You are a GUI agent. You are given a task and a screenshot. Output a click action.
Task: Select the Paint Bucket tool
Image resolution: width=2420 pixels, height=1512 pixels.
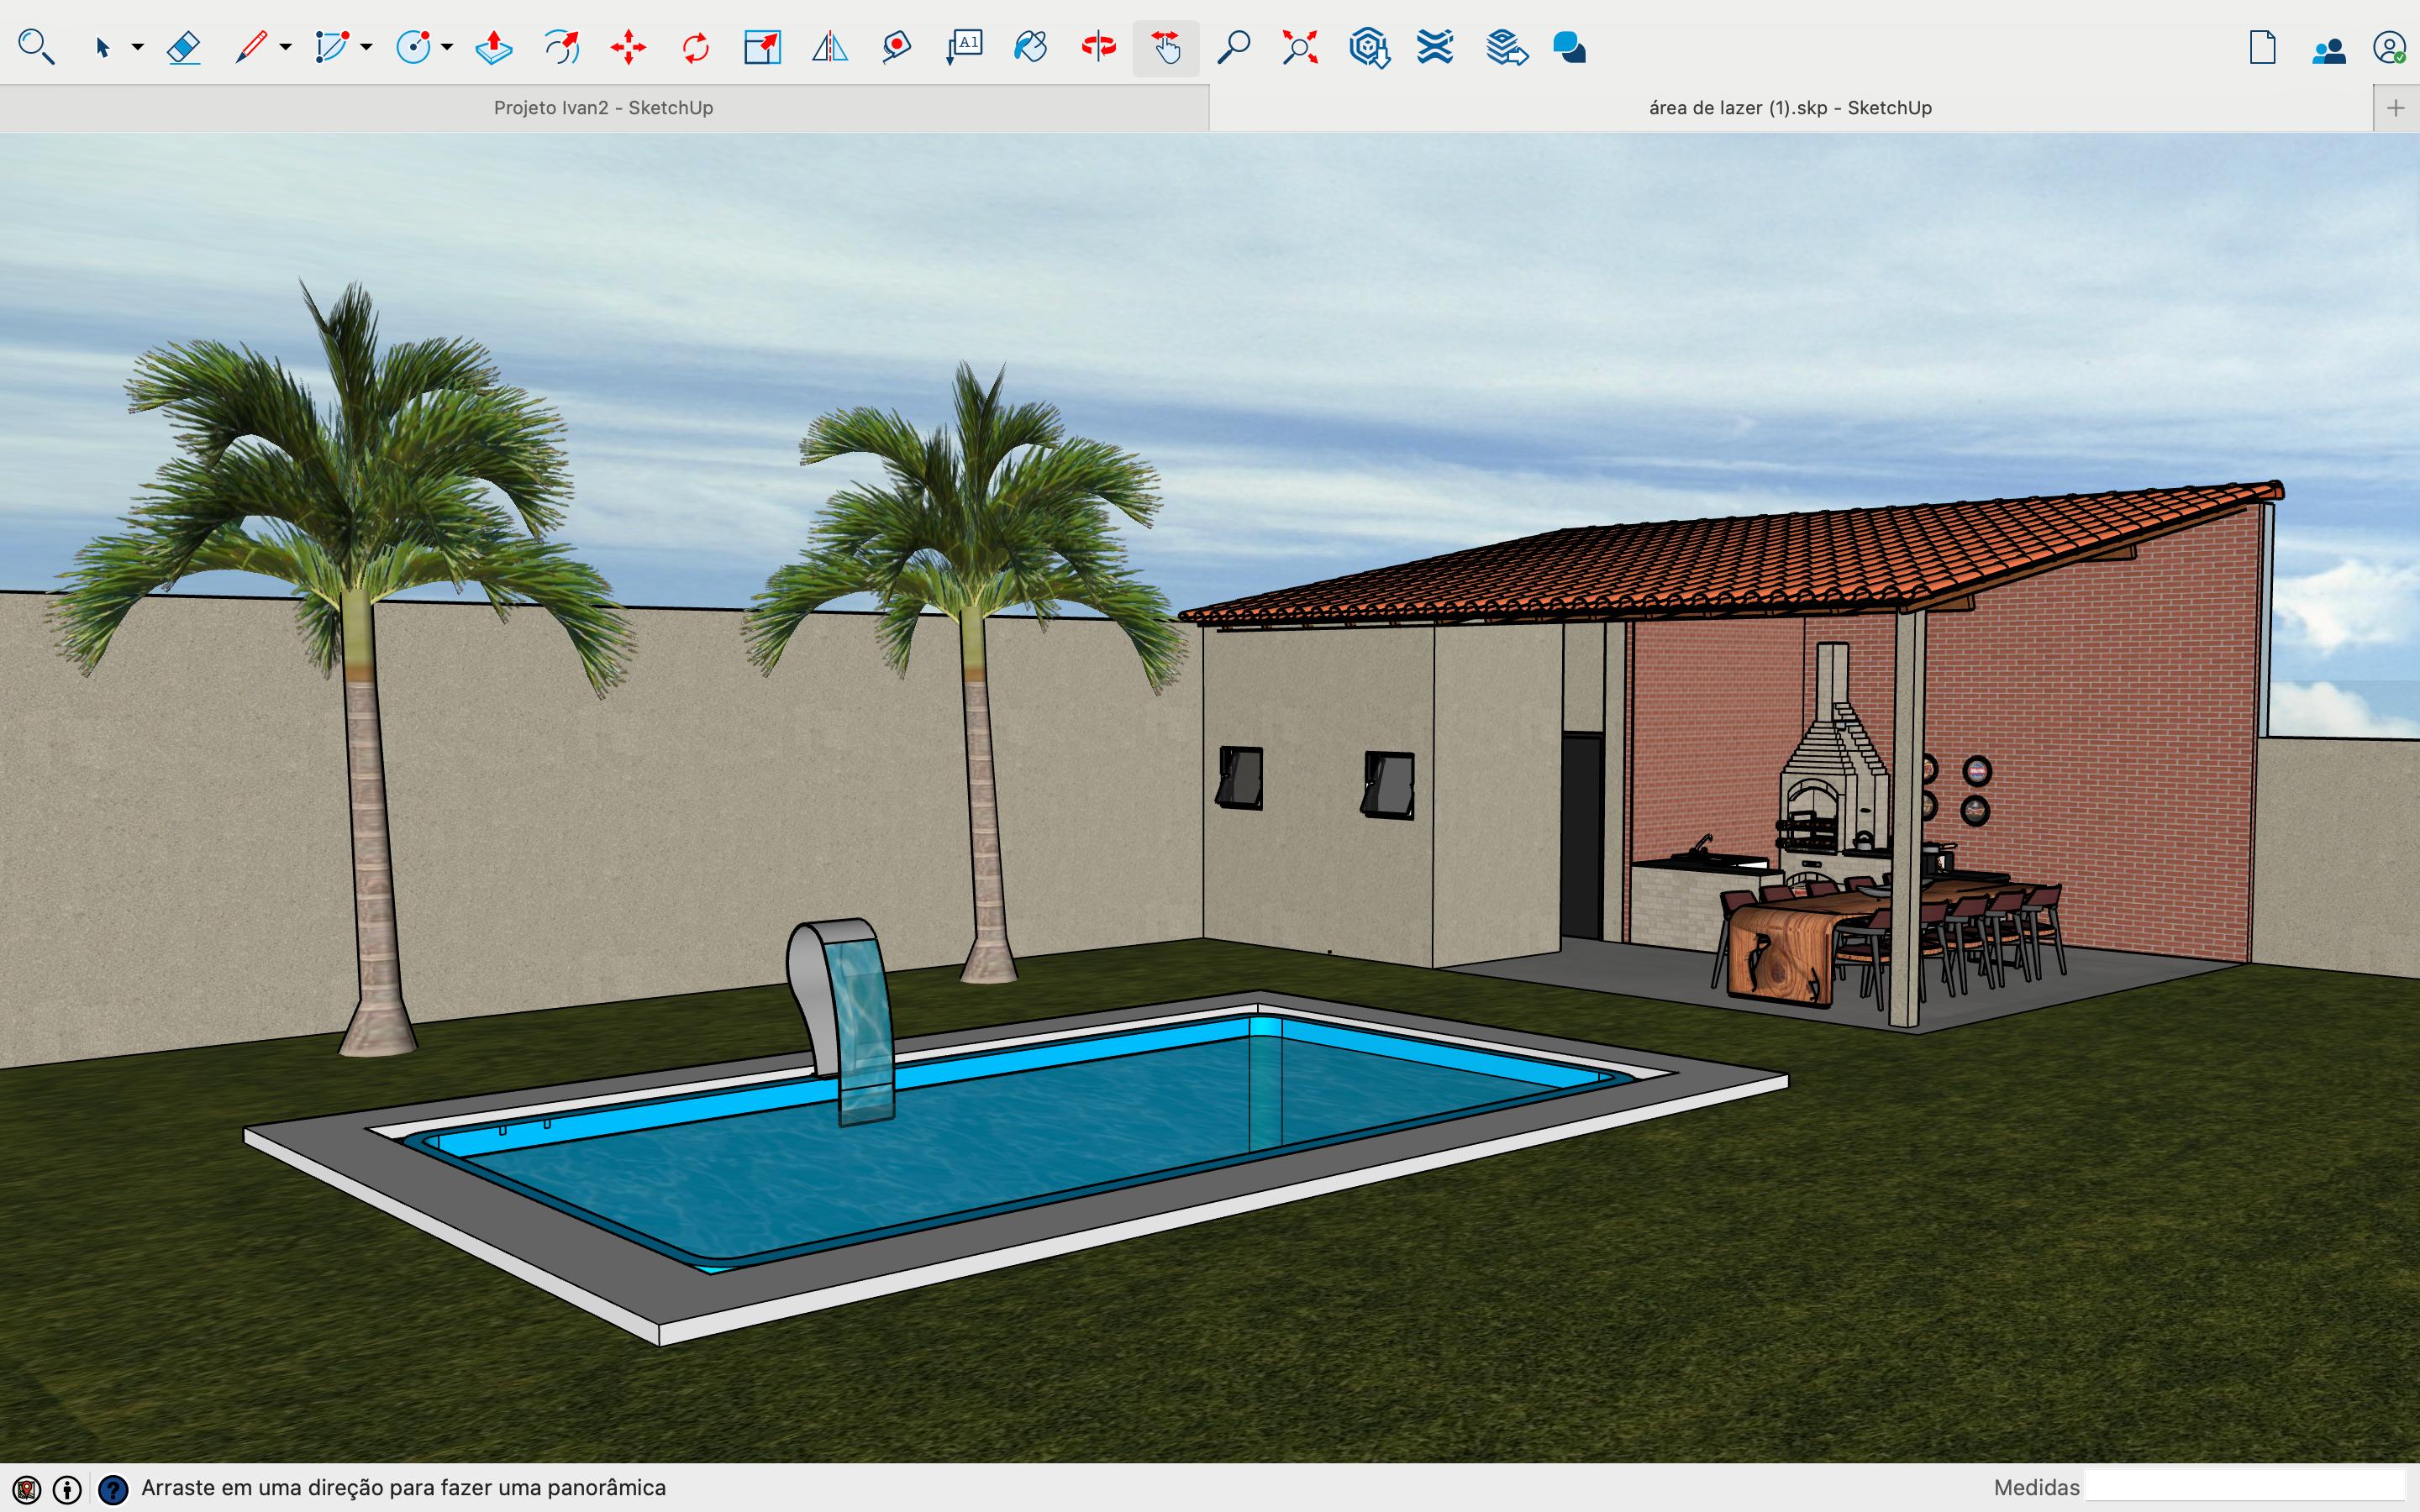[x=1030, y=47]
